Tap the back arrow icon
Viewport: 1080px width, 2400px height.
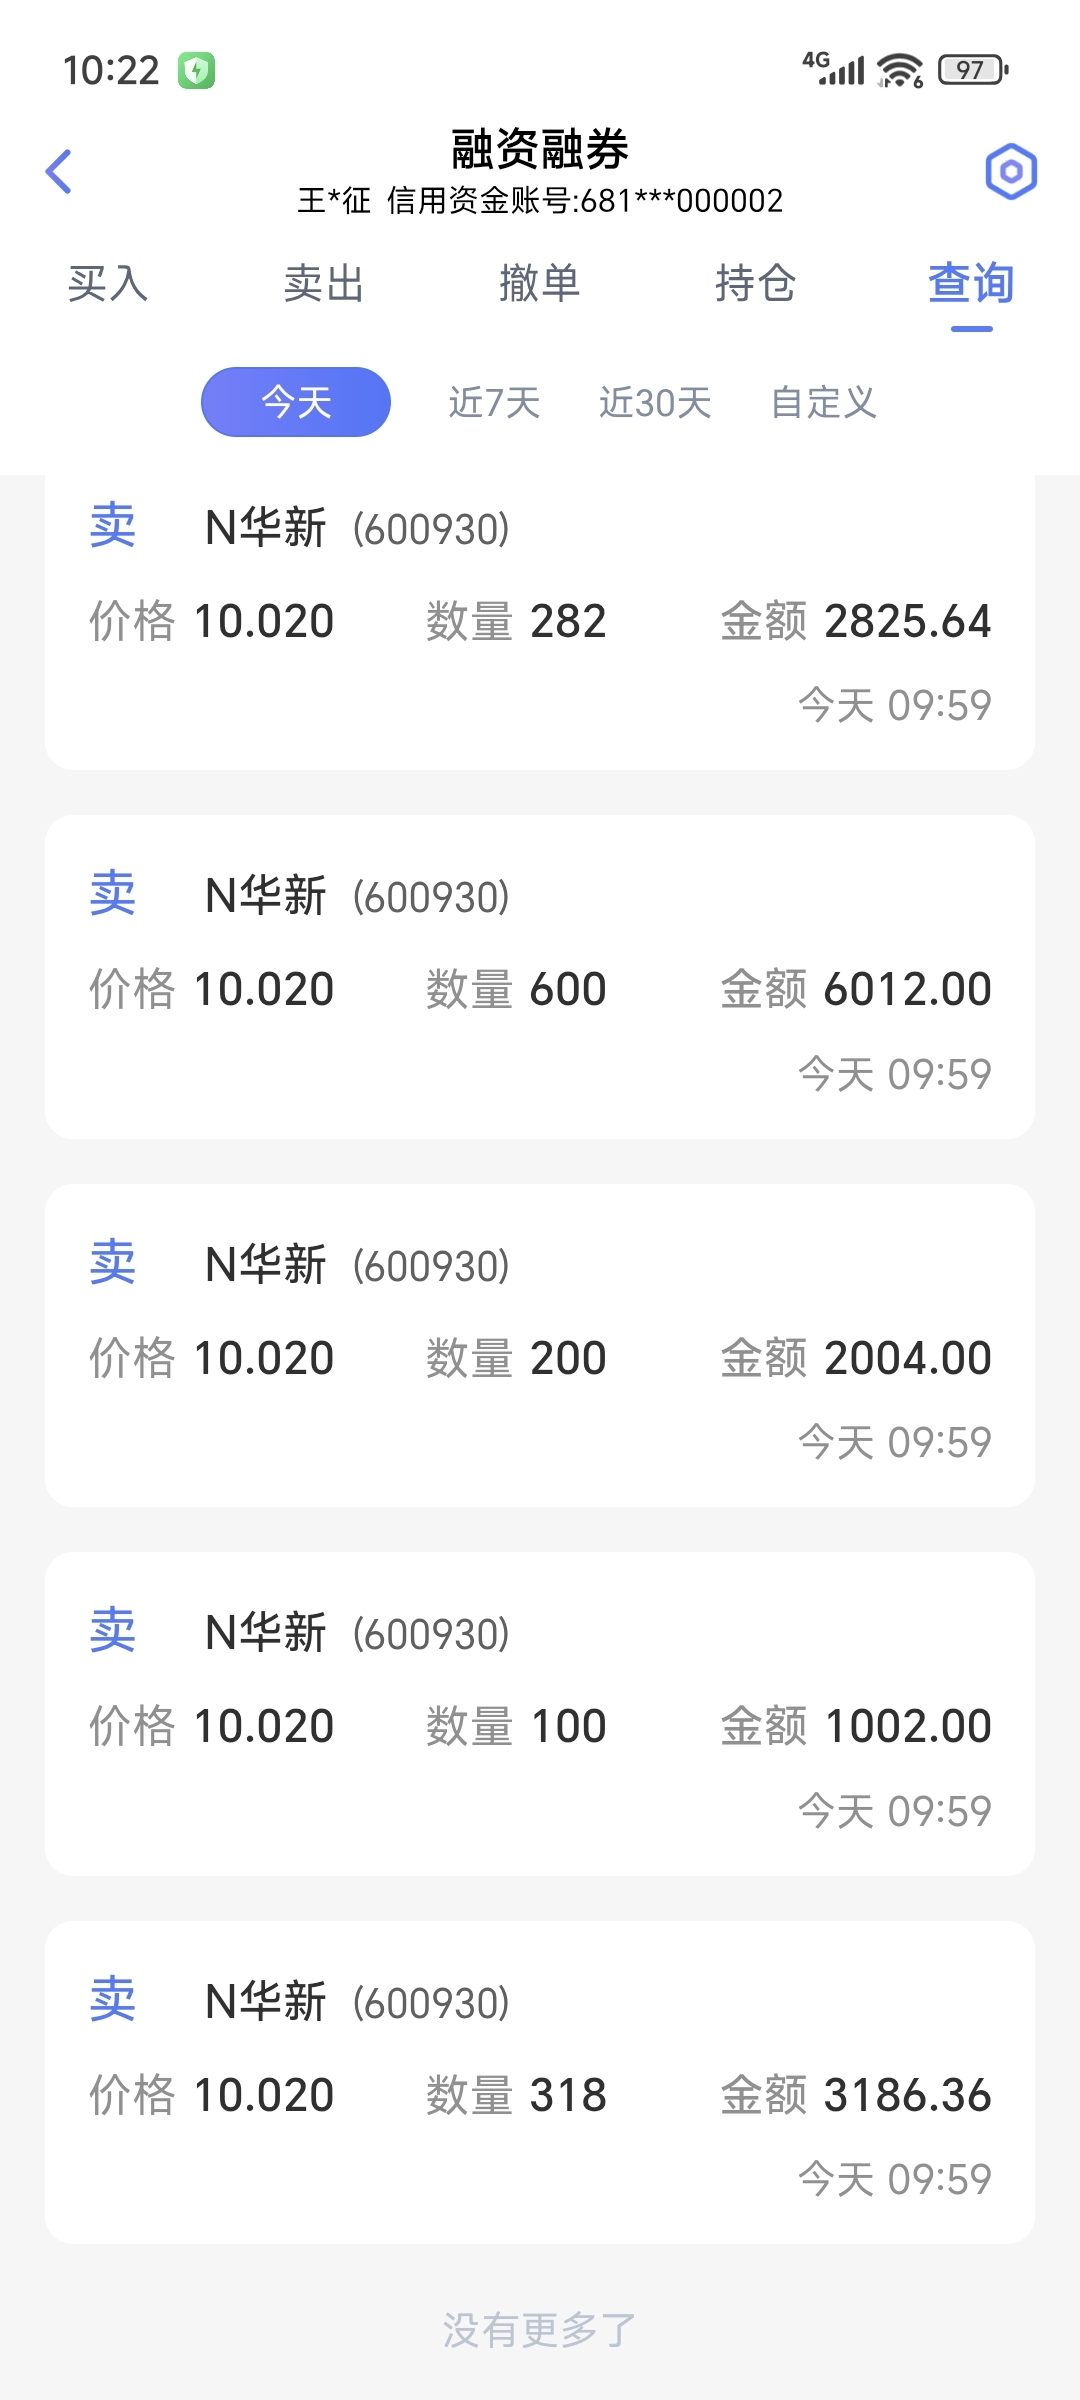59,171
